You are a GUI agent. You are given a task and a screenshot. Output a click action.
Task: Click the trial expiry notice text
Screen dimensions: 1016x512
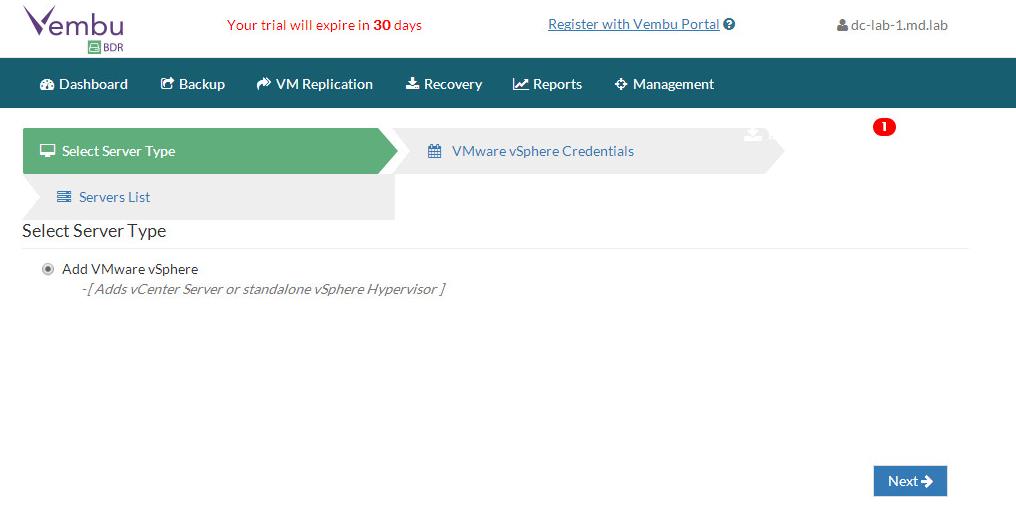click(324, 25)
